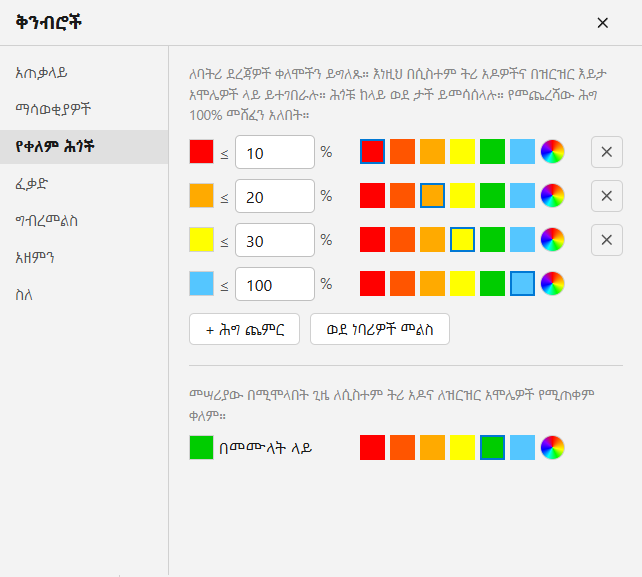The width and height of the screenshot is (642, 577).
Task: Open custom color wheel for 30% rule
Action: pos(553,240)
